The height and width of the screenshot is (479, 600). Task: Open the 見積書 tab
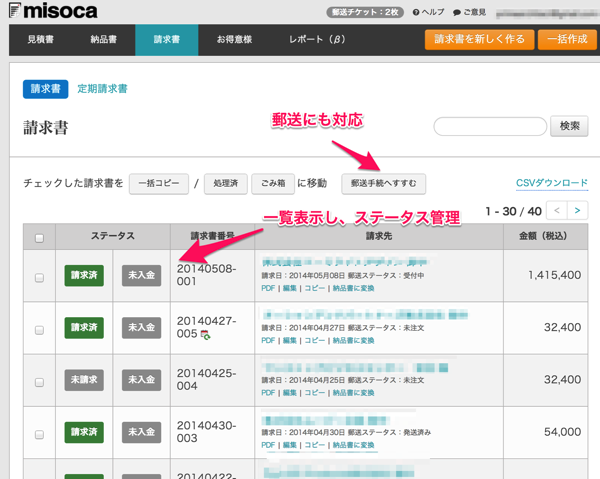pyautogui.click(x=40, y=39)
